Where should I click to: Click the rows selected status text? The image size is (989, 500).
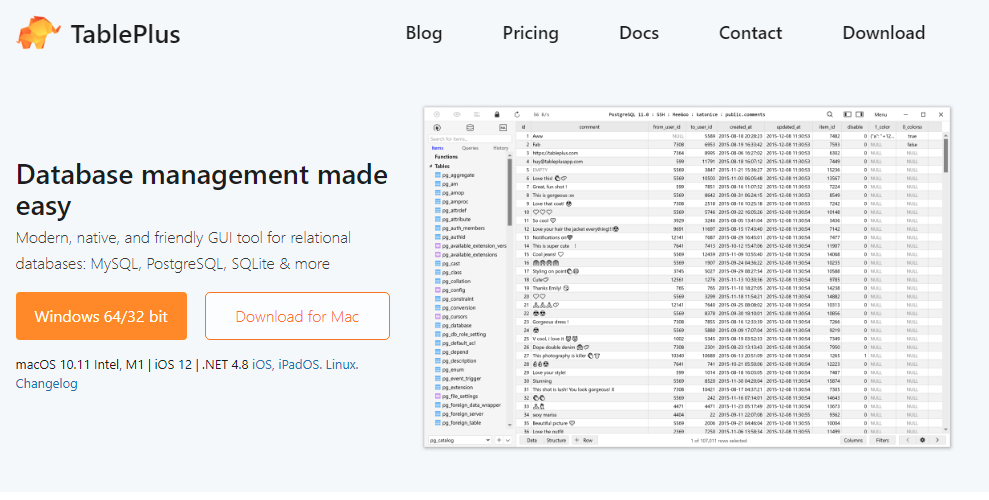point(719,440)
